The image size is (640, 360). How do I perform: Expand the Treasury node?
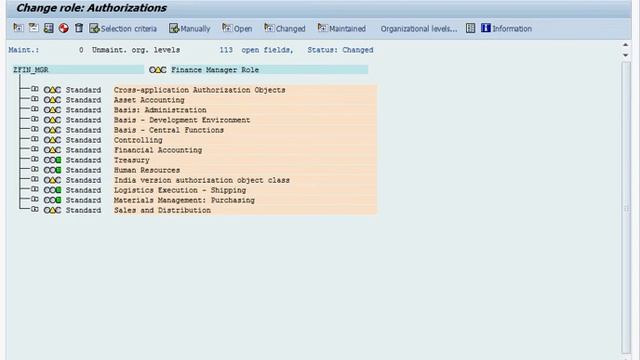click(35, 159)
